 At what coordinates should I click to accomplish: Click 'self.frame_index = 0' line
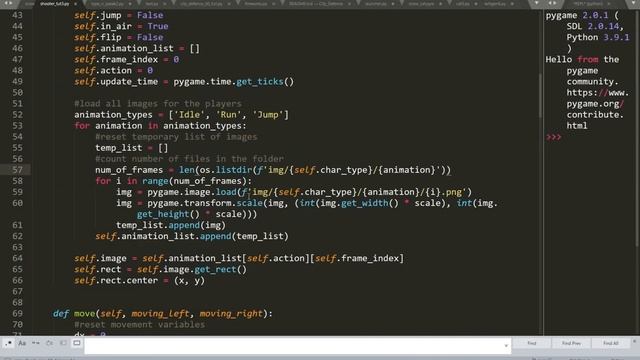pos(127,59)
